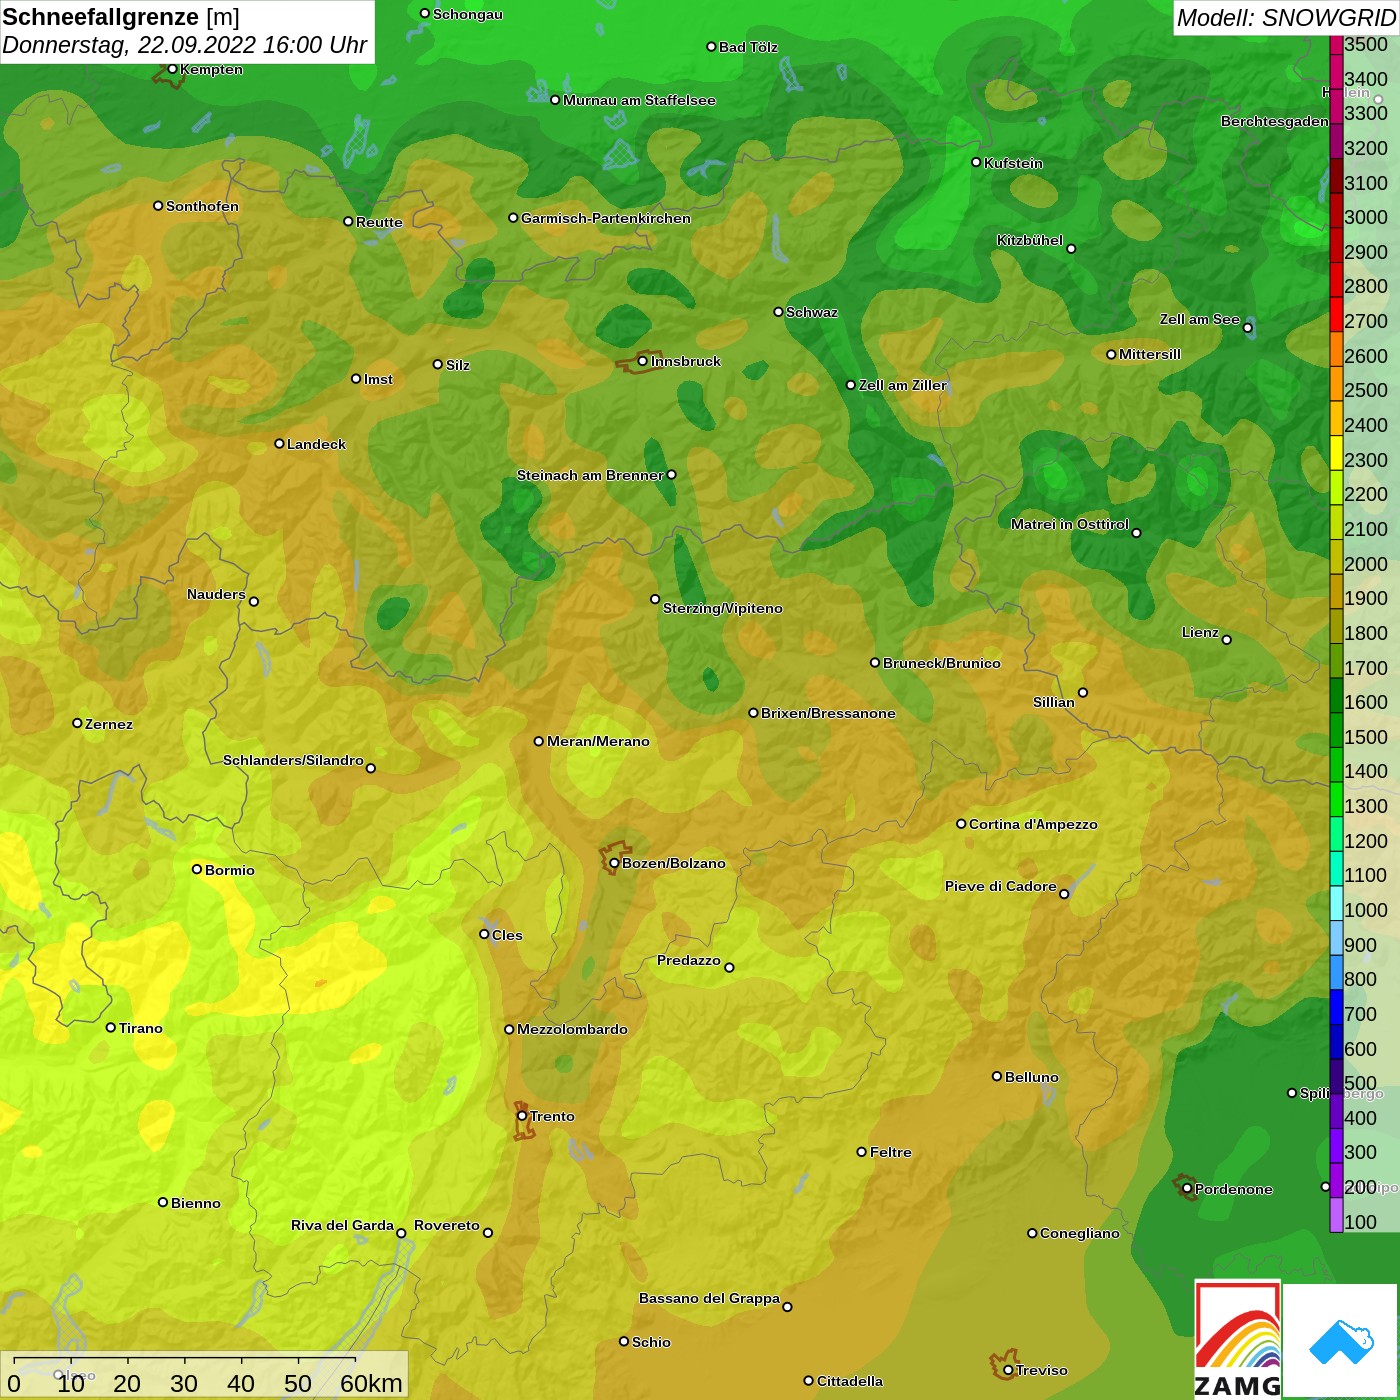Click the Mittersill label

point(1150,354)
